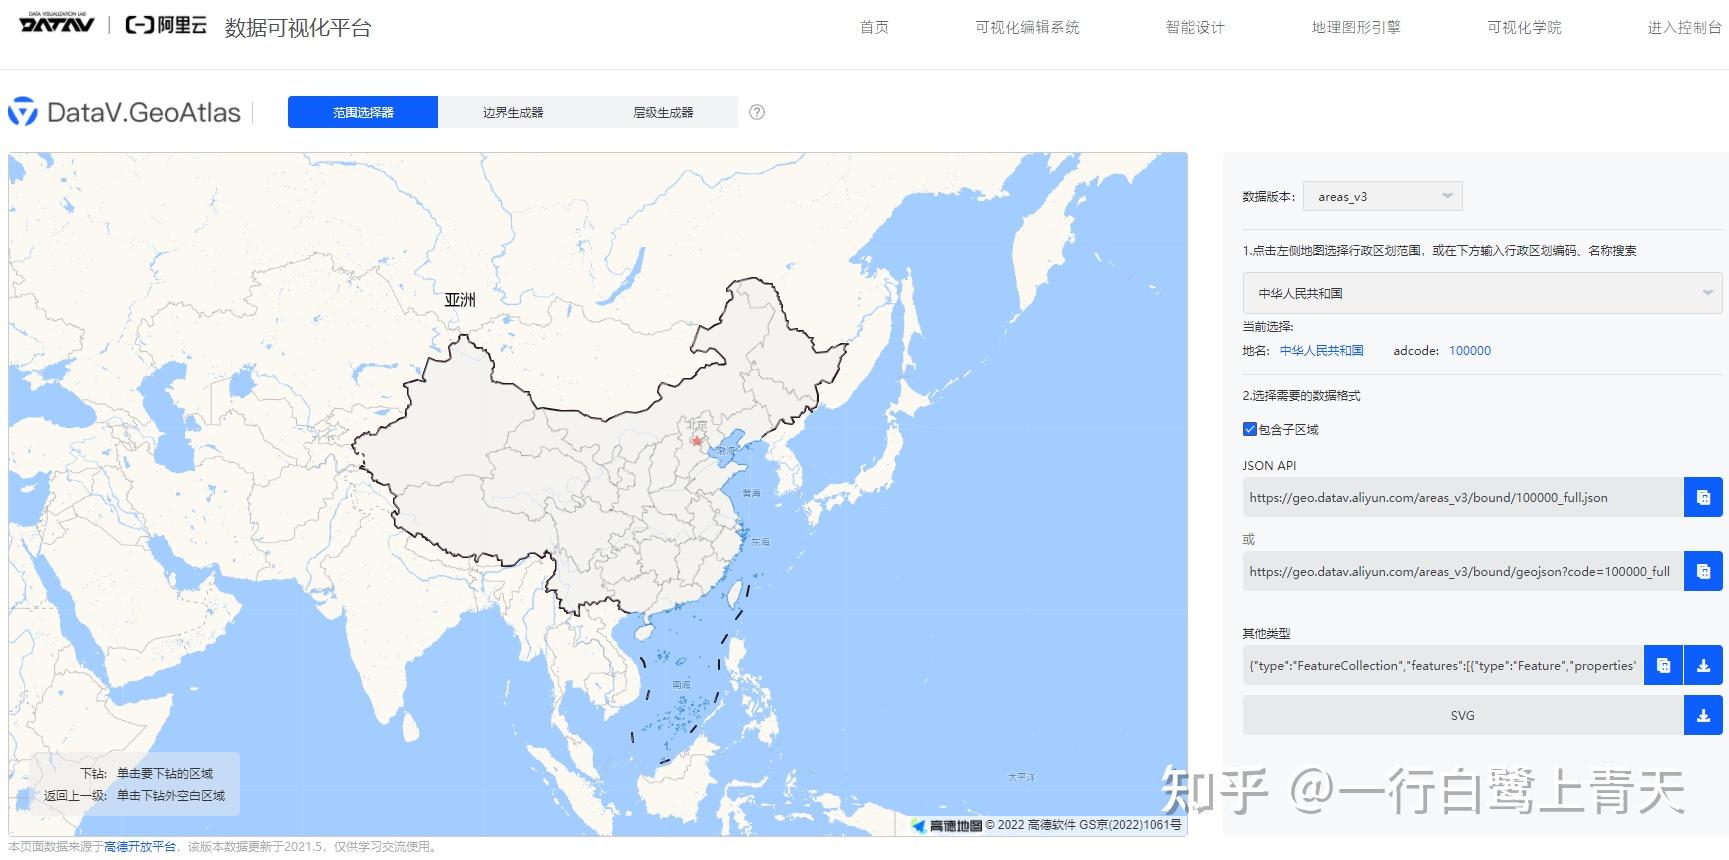Click the Aliyun (阿里云) logo
Viewport: 1729px width, 860px height.
(166, 25)
